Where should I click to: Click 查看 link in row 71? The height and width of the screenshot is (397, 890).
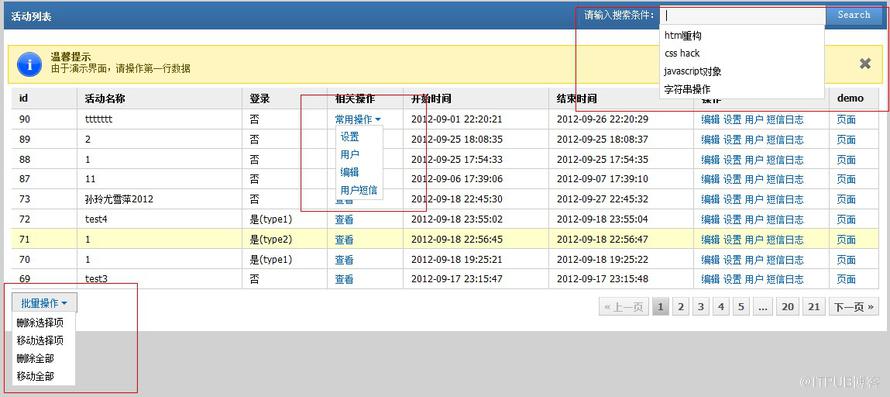pyautogui.click(x=344, y=240)
